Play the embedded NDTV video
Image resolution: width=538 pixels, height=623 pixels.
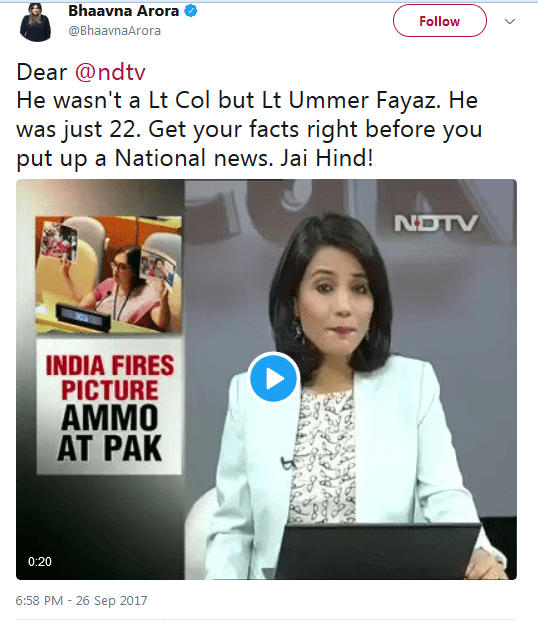[x=273, y=378]
